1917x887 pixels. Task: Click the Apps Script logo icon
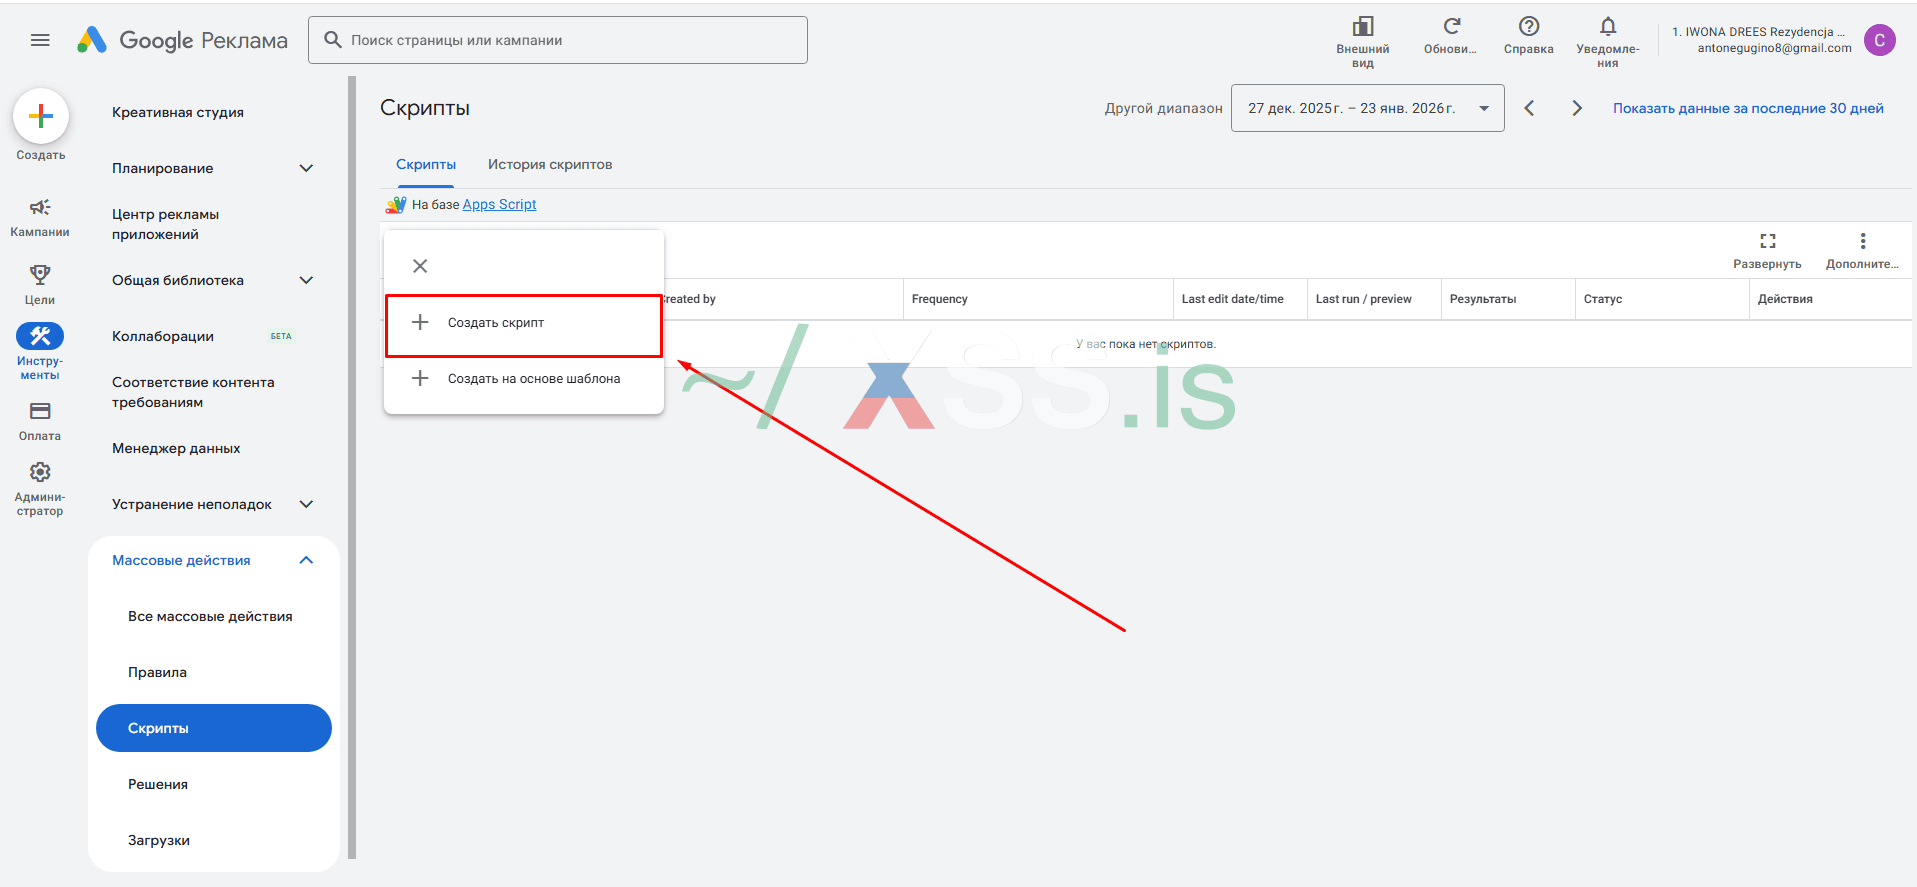tap(396, 205)
